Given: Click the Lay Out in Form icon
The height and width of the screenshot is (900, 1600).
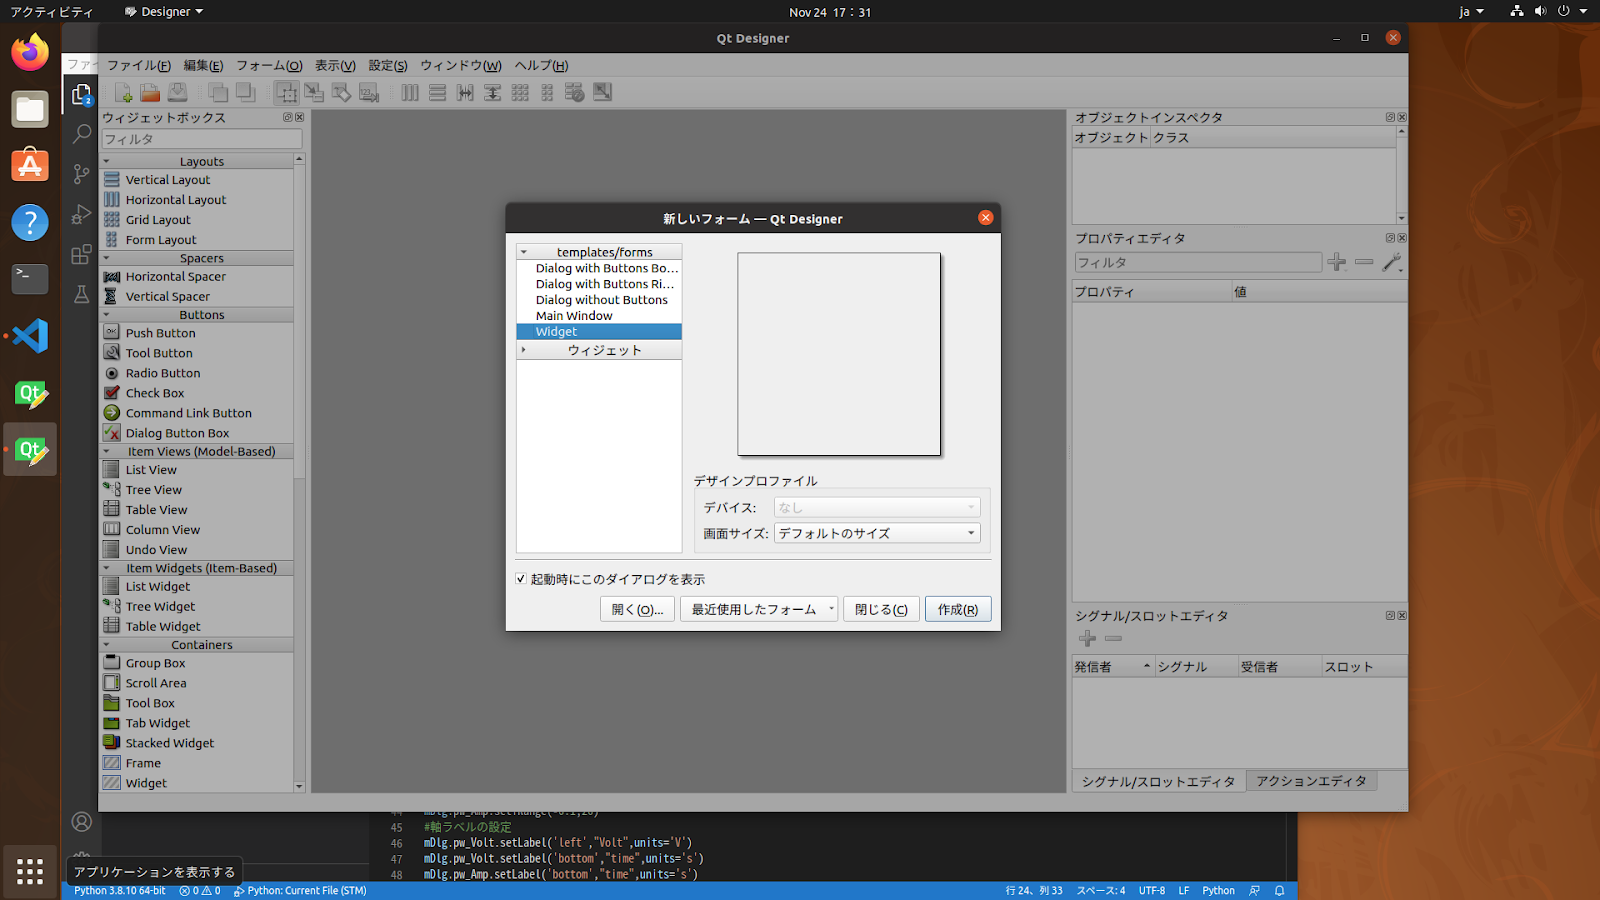Looking at the screenshot, I should [547, 93].
